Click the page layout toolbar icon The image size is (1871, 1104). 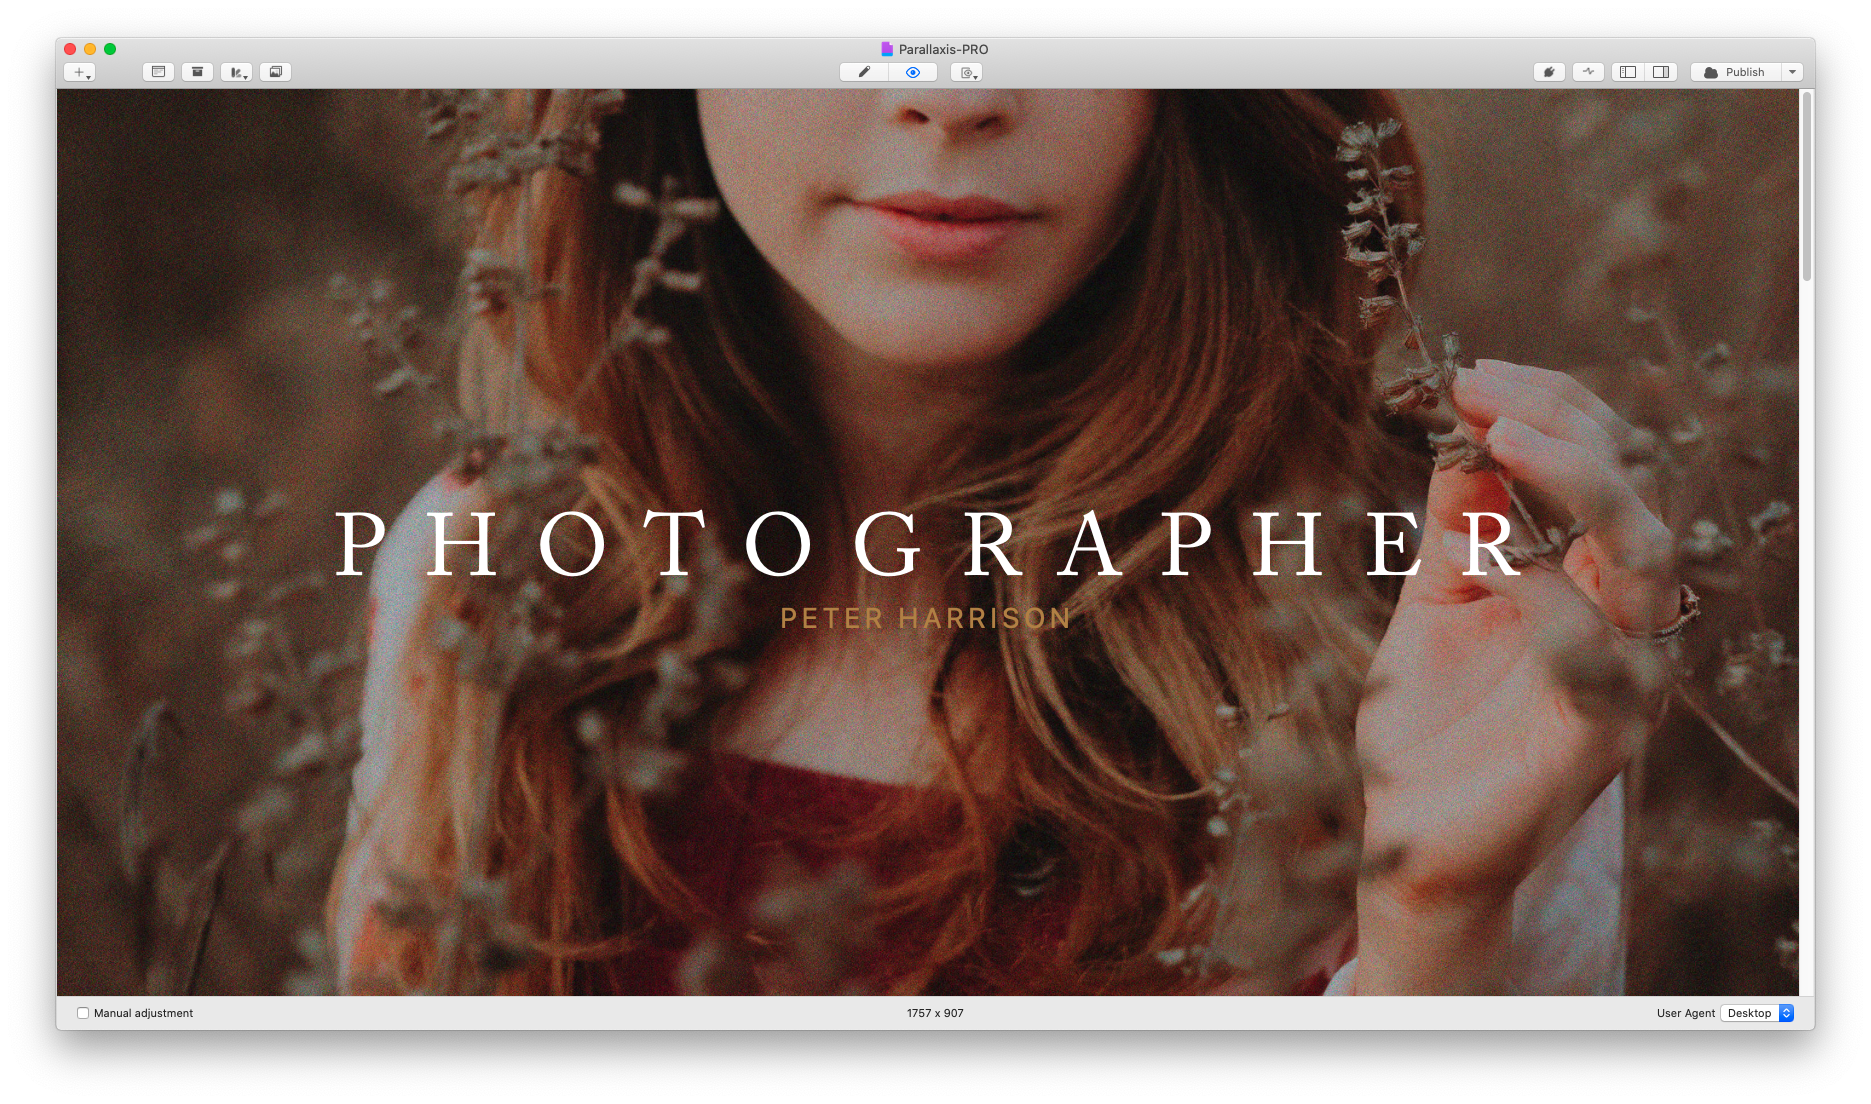pos(158,72)
